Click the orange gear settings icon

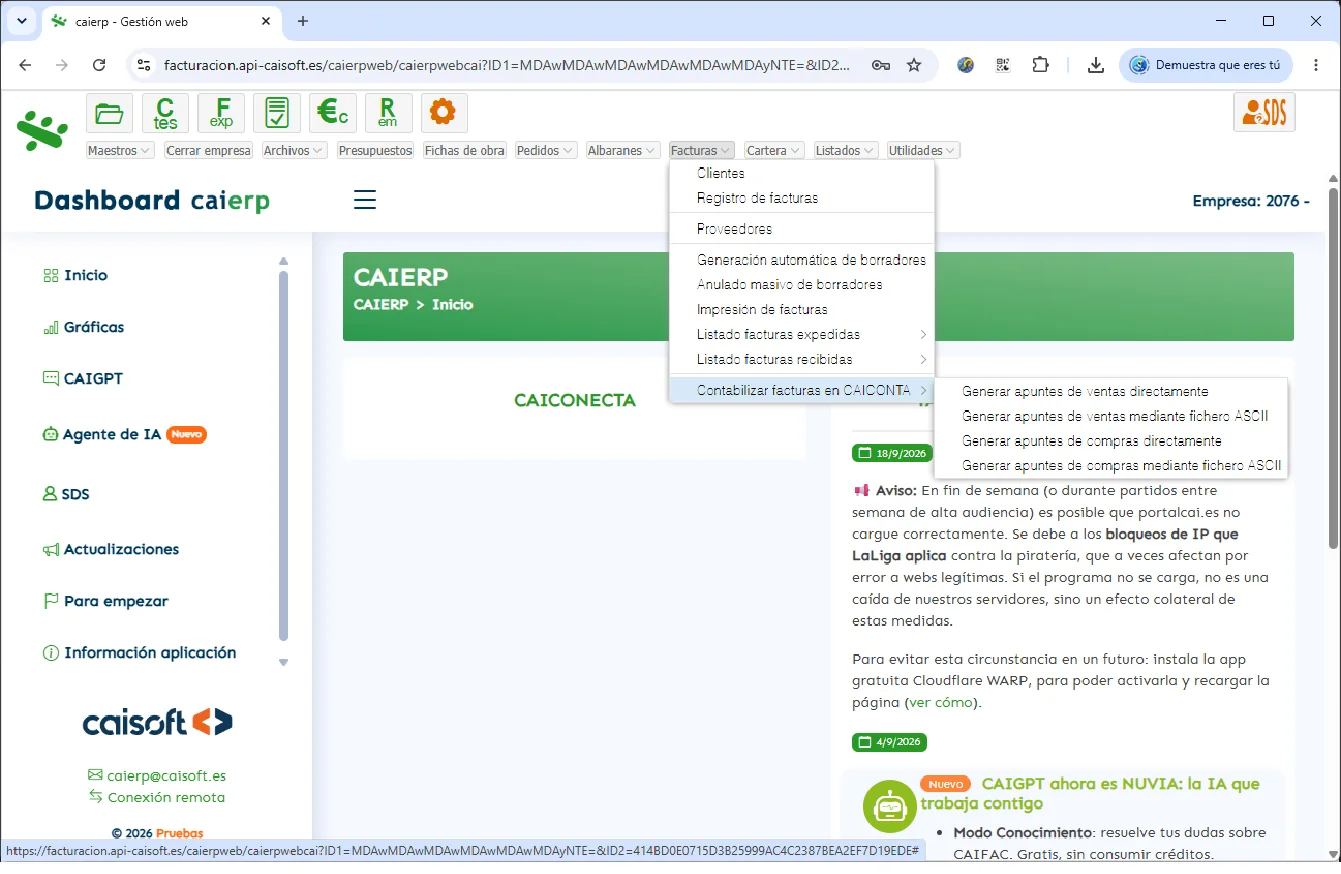click(443, 113)
